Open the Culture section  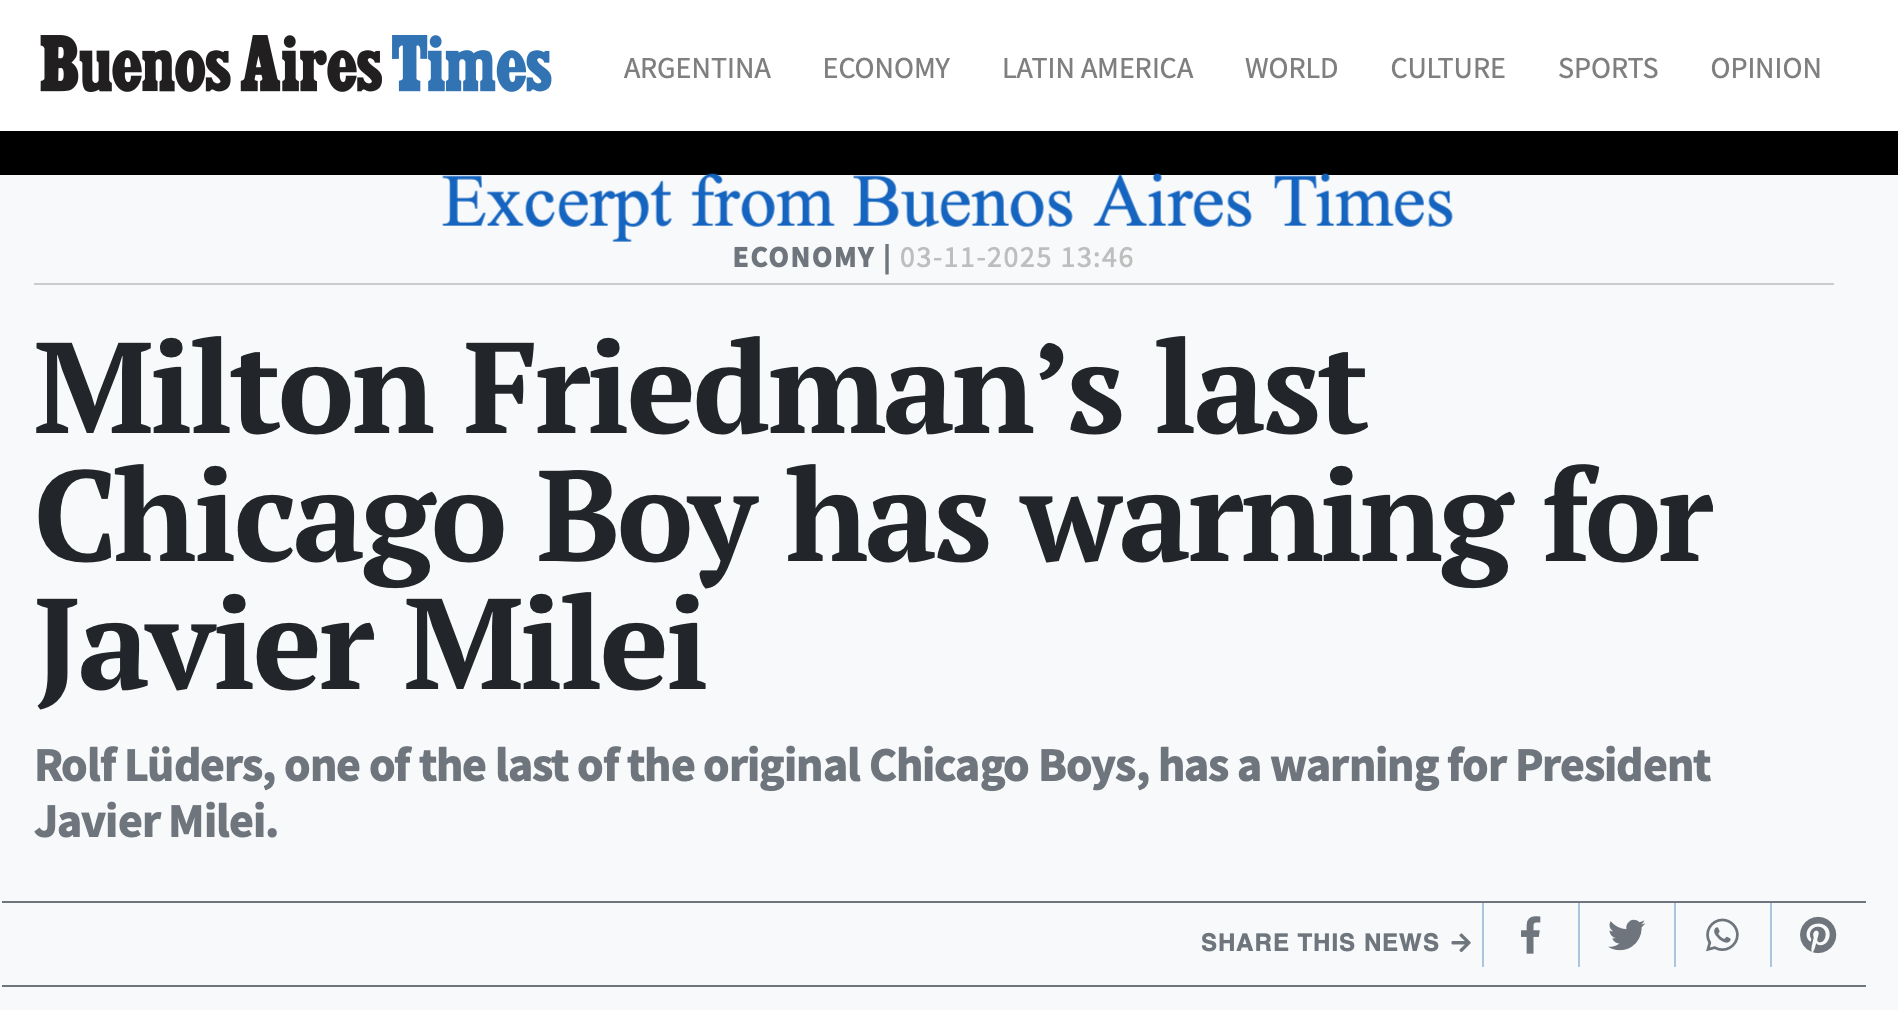pyautogui.click(x=1447, y=68)
